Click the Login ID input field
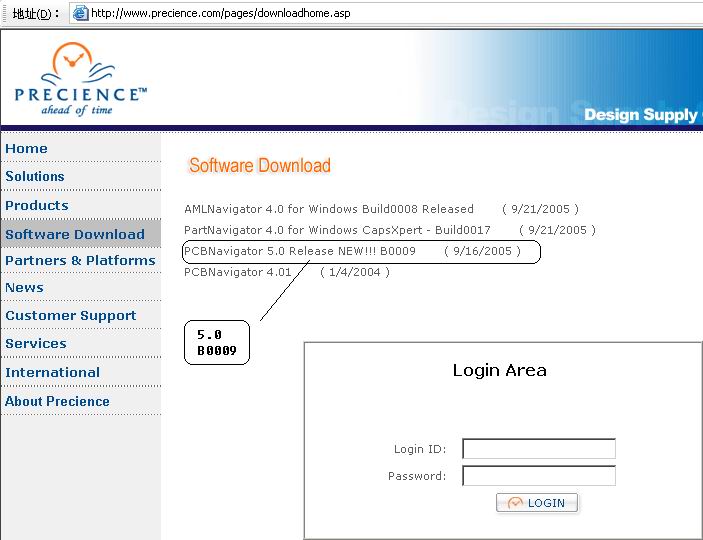Viewport: 703px width, 540px height. point(539,449)
